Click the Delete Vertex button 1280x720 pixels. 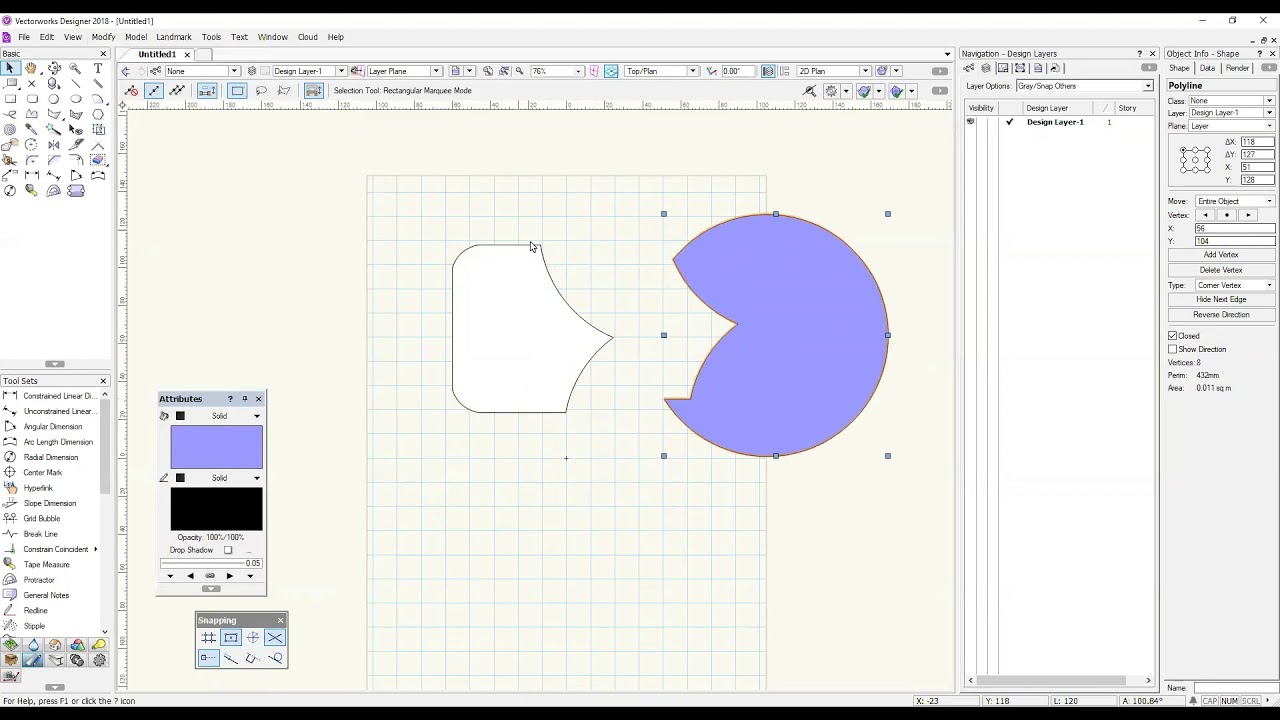tap(1221, 270)
